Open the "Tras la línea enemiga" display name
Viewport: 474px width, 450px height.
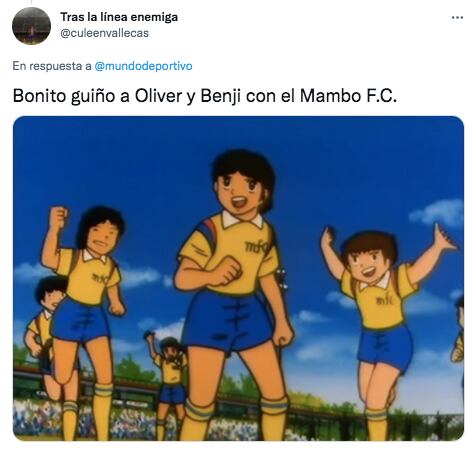pyautogui.click(x=119, y=17)
